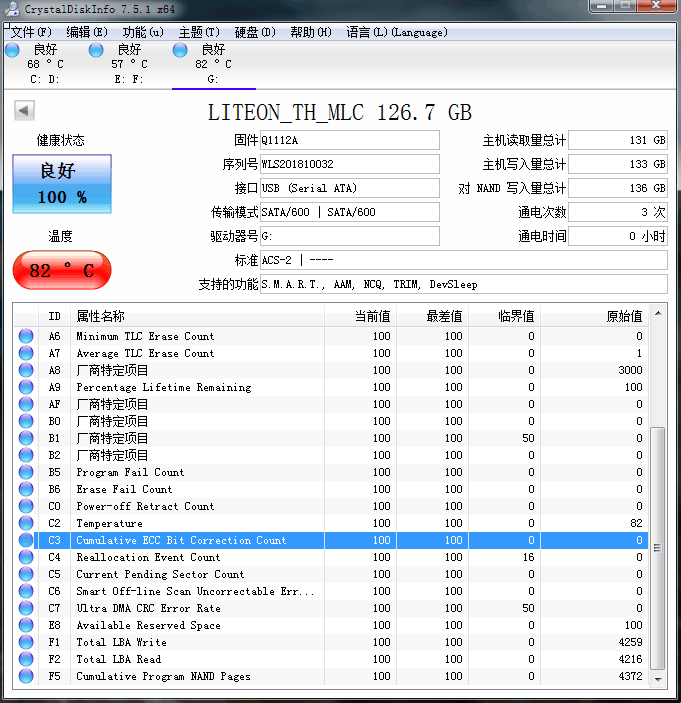Click raw value 4259 in Total LBA Write row

point(630,642)
